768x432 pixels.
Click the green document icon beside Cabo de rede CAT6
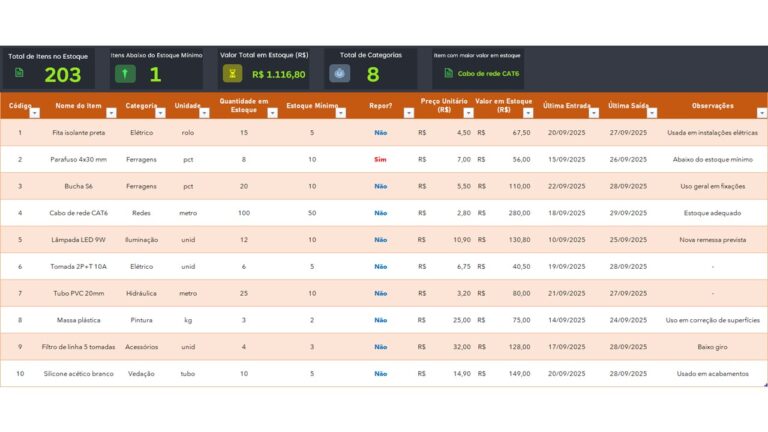coord(448,73)
